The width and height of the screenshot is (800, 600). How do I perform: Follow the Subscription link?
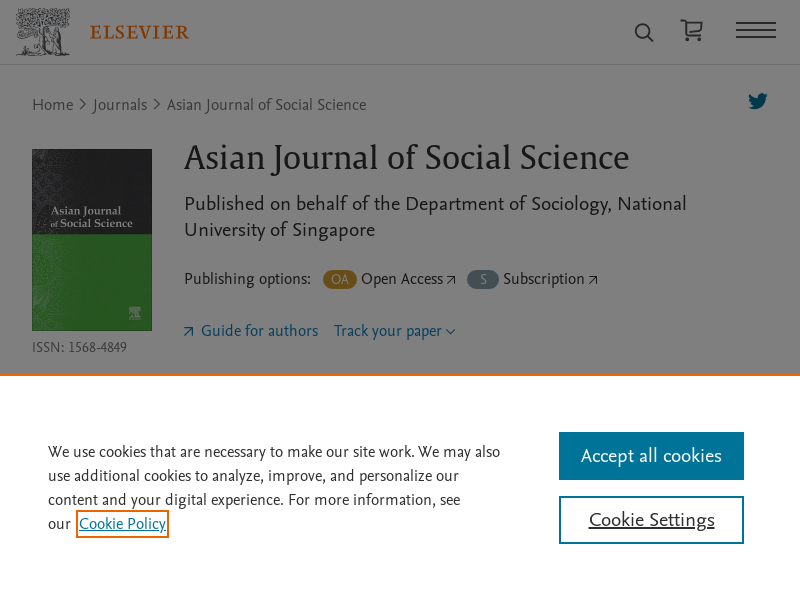[x=550, y=279]
